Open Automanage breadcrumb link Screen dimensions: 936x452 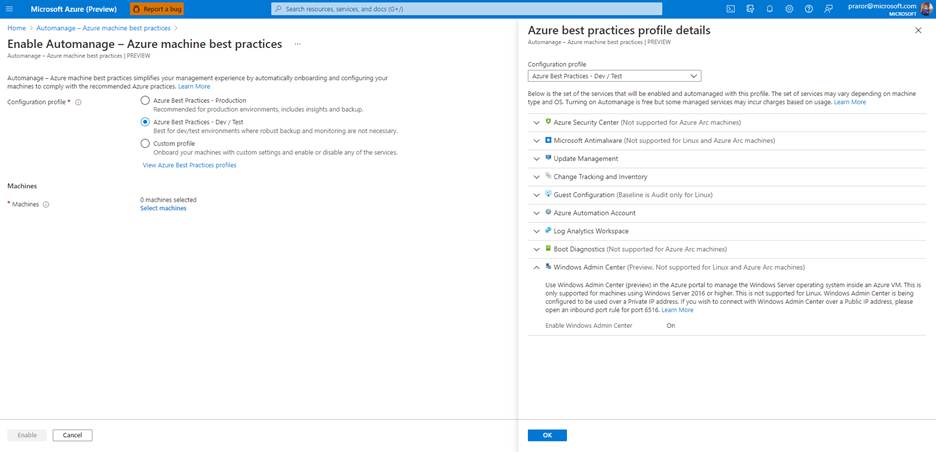coord(103,28)
